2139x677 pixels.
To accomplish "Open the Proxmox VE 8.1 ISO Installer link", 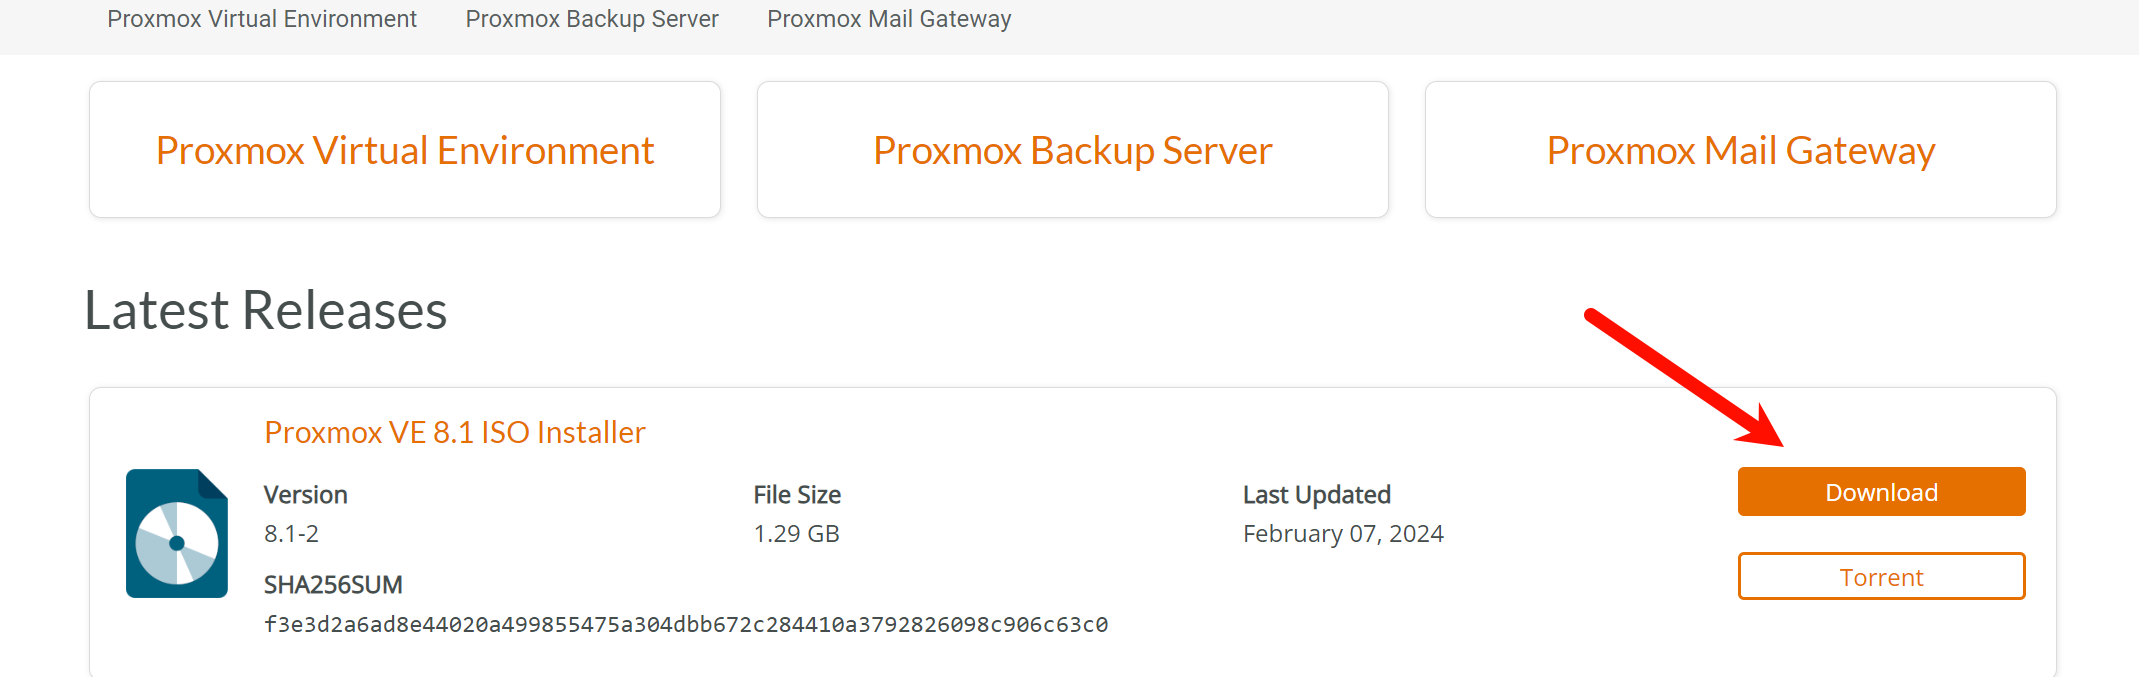I will (455, 432).
